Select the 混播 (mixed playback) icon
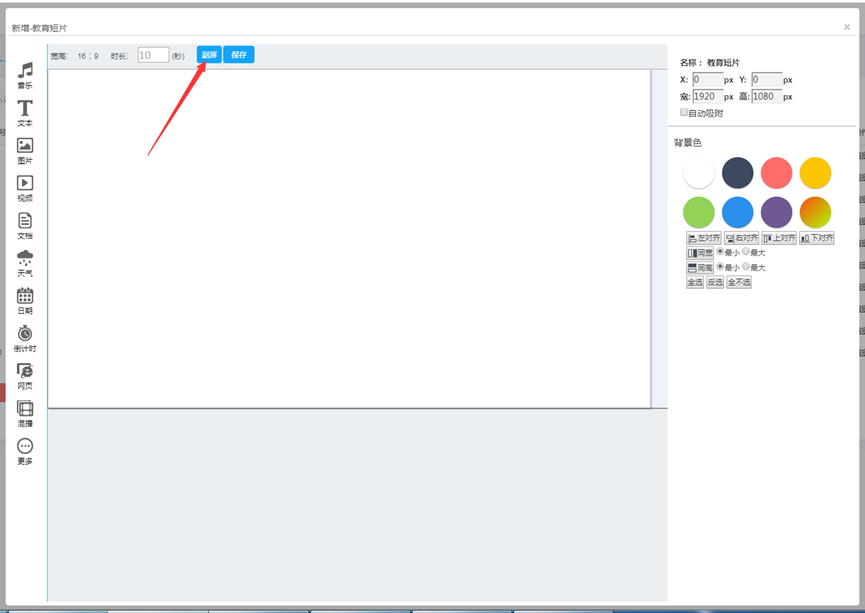Viewport: 865px width, 613px height. tap(25, 411)
